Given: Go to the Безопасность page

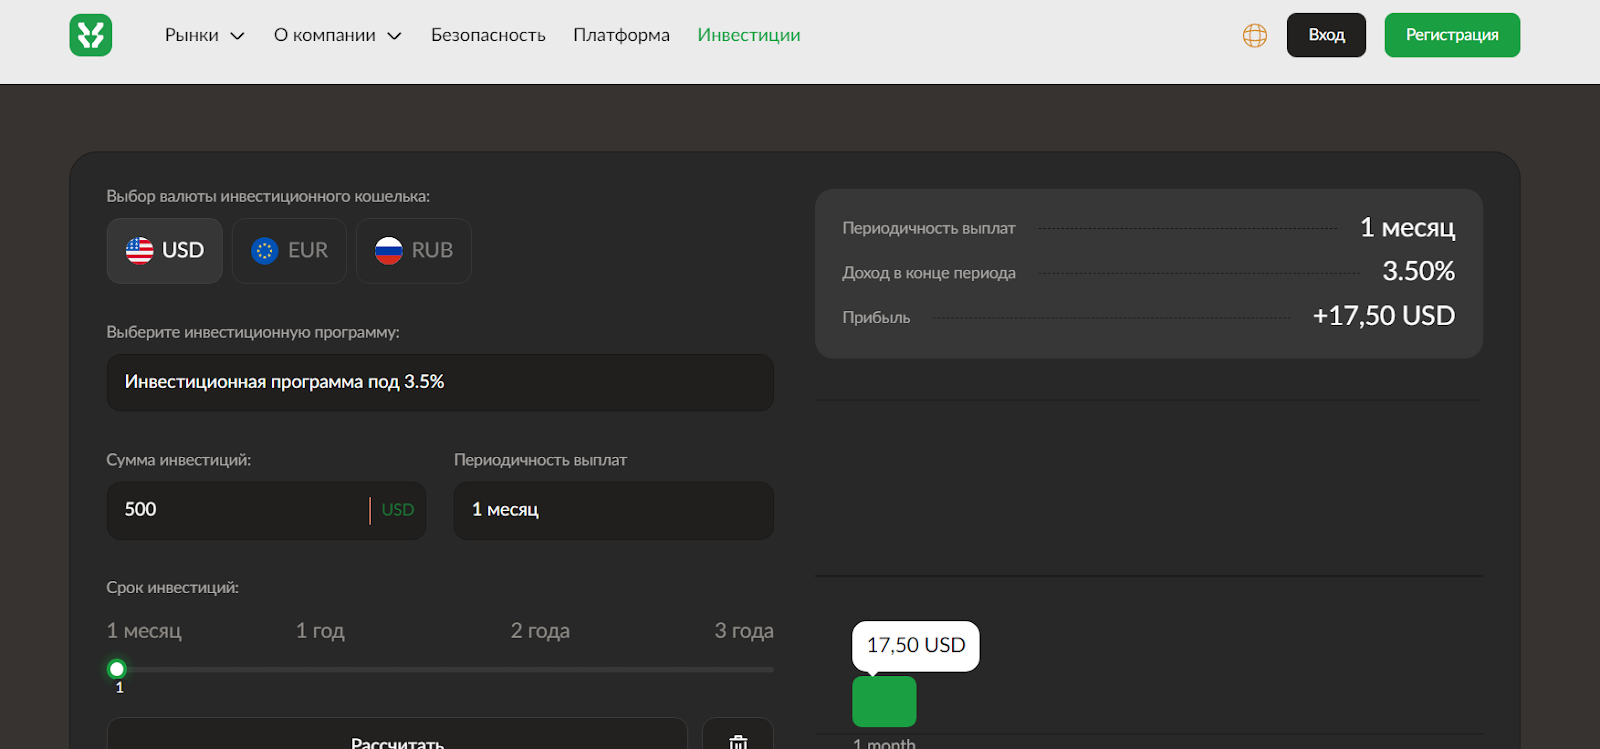Looking at the screenshot, I should 488,35.
